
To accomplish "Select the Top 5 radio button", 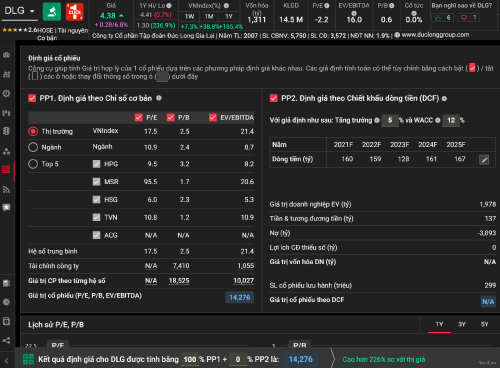I will 33,164.
